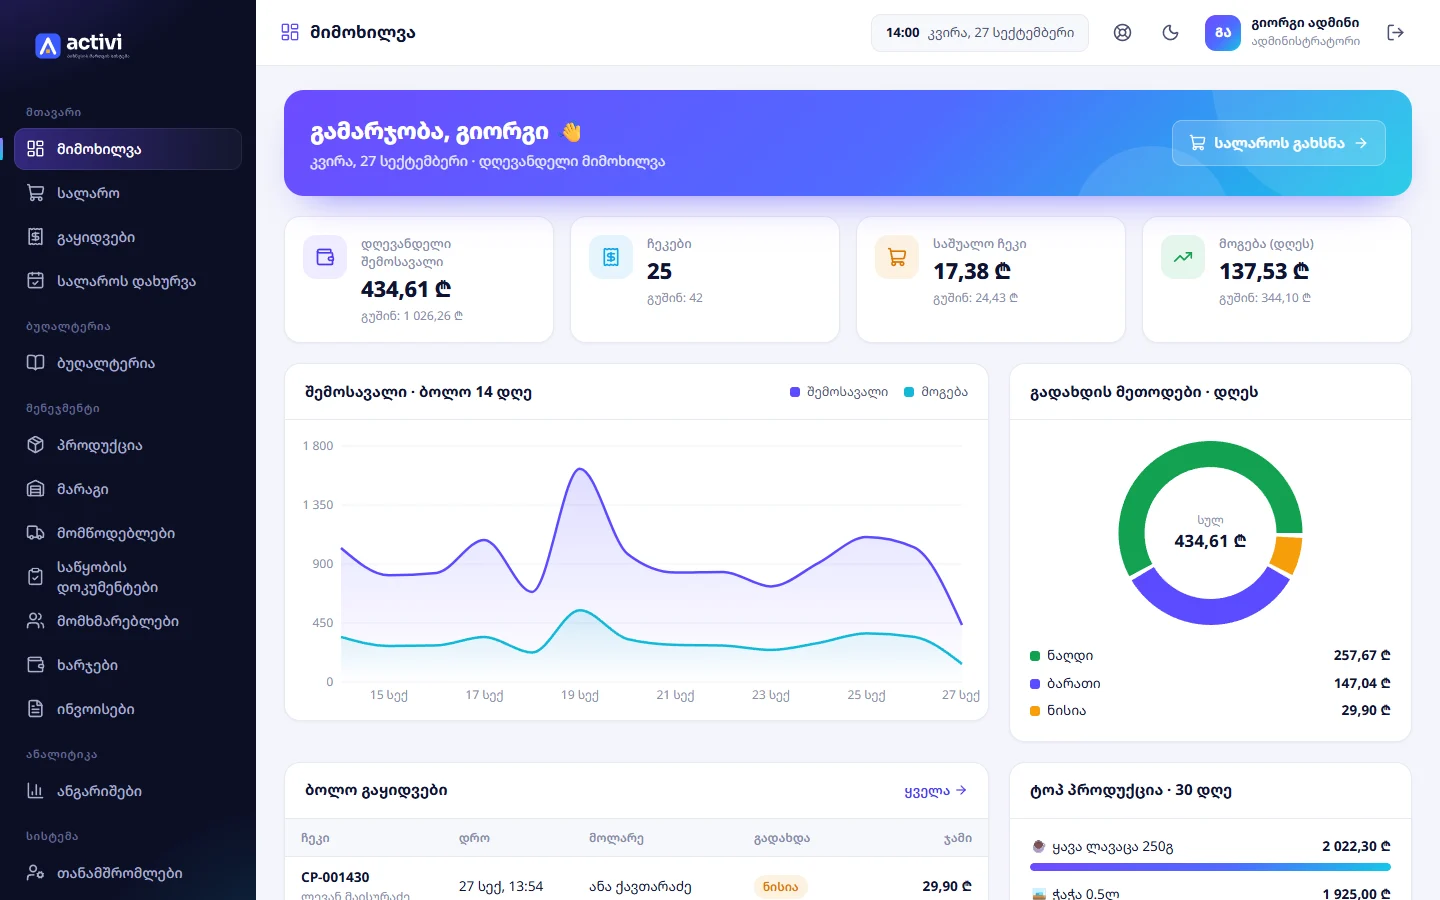1440x900 pixels.
Task: Click the ბუღალტერია book icon
Action: tap(35, 363)
